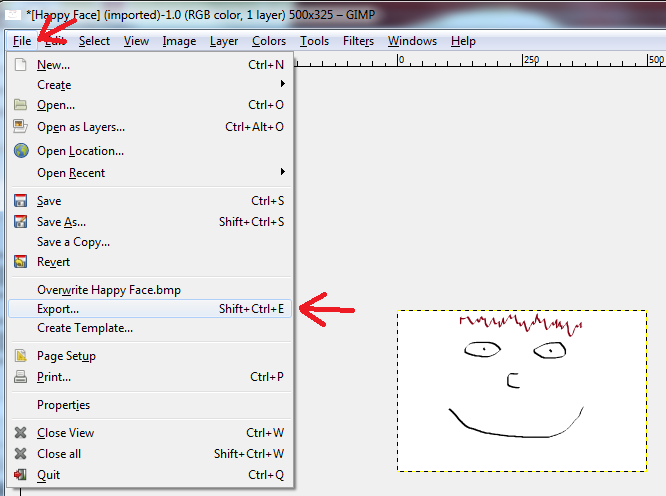Choose Quit menu entry
The image size is (666, 496).
[x=150, y=475]
